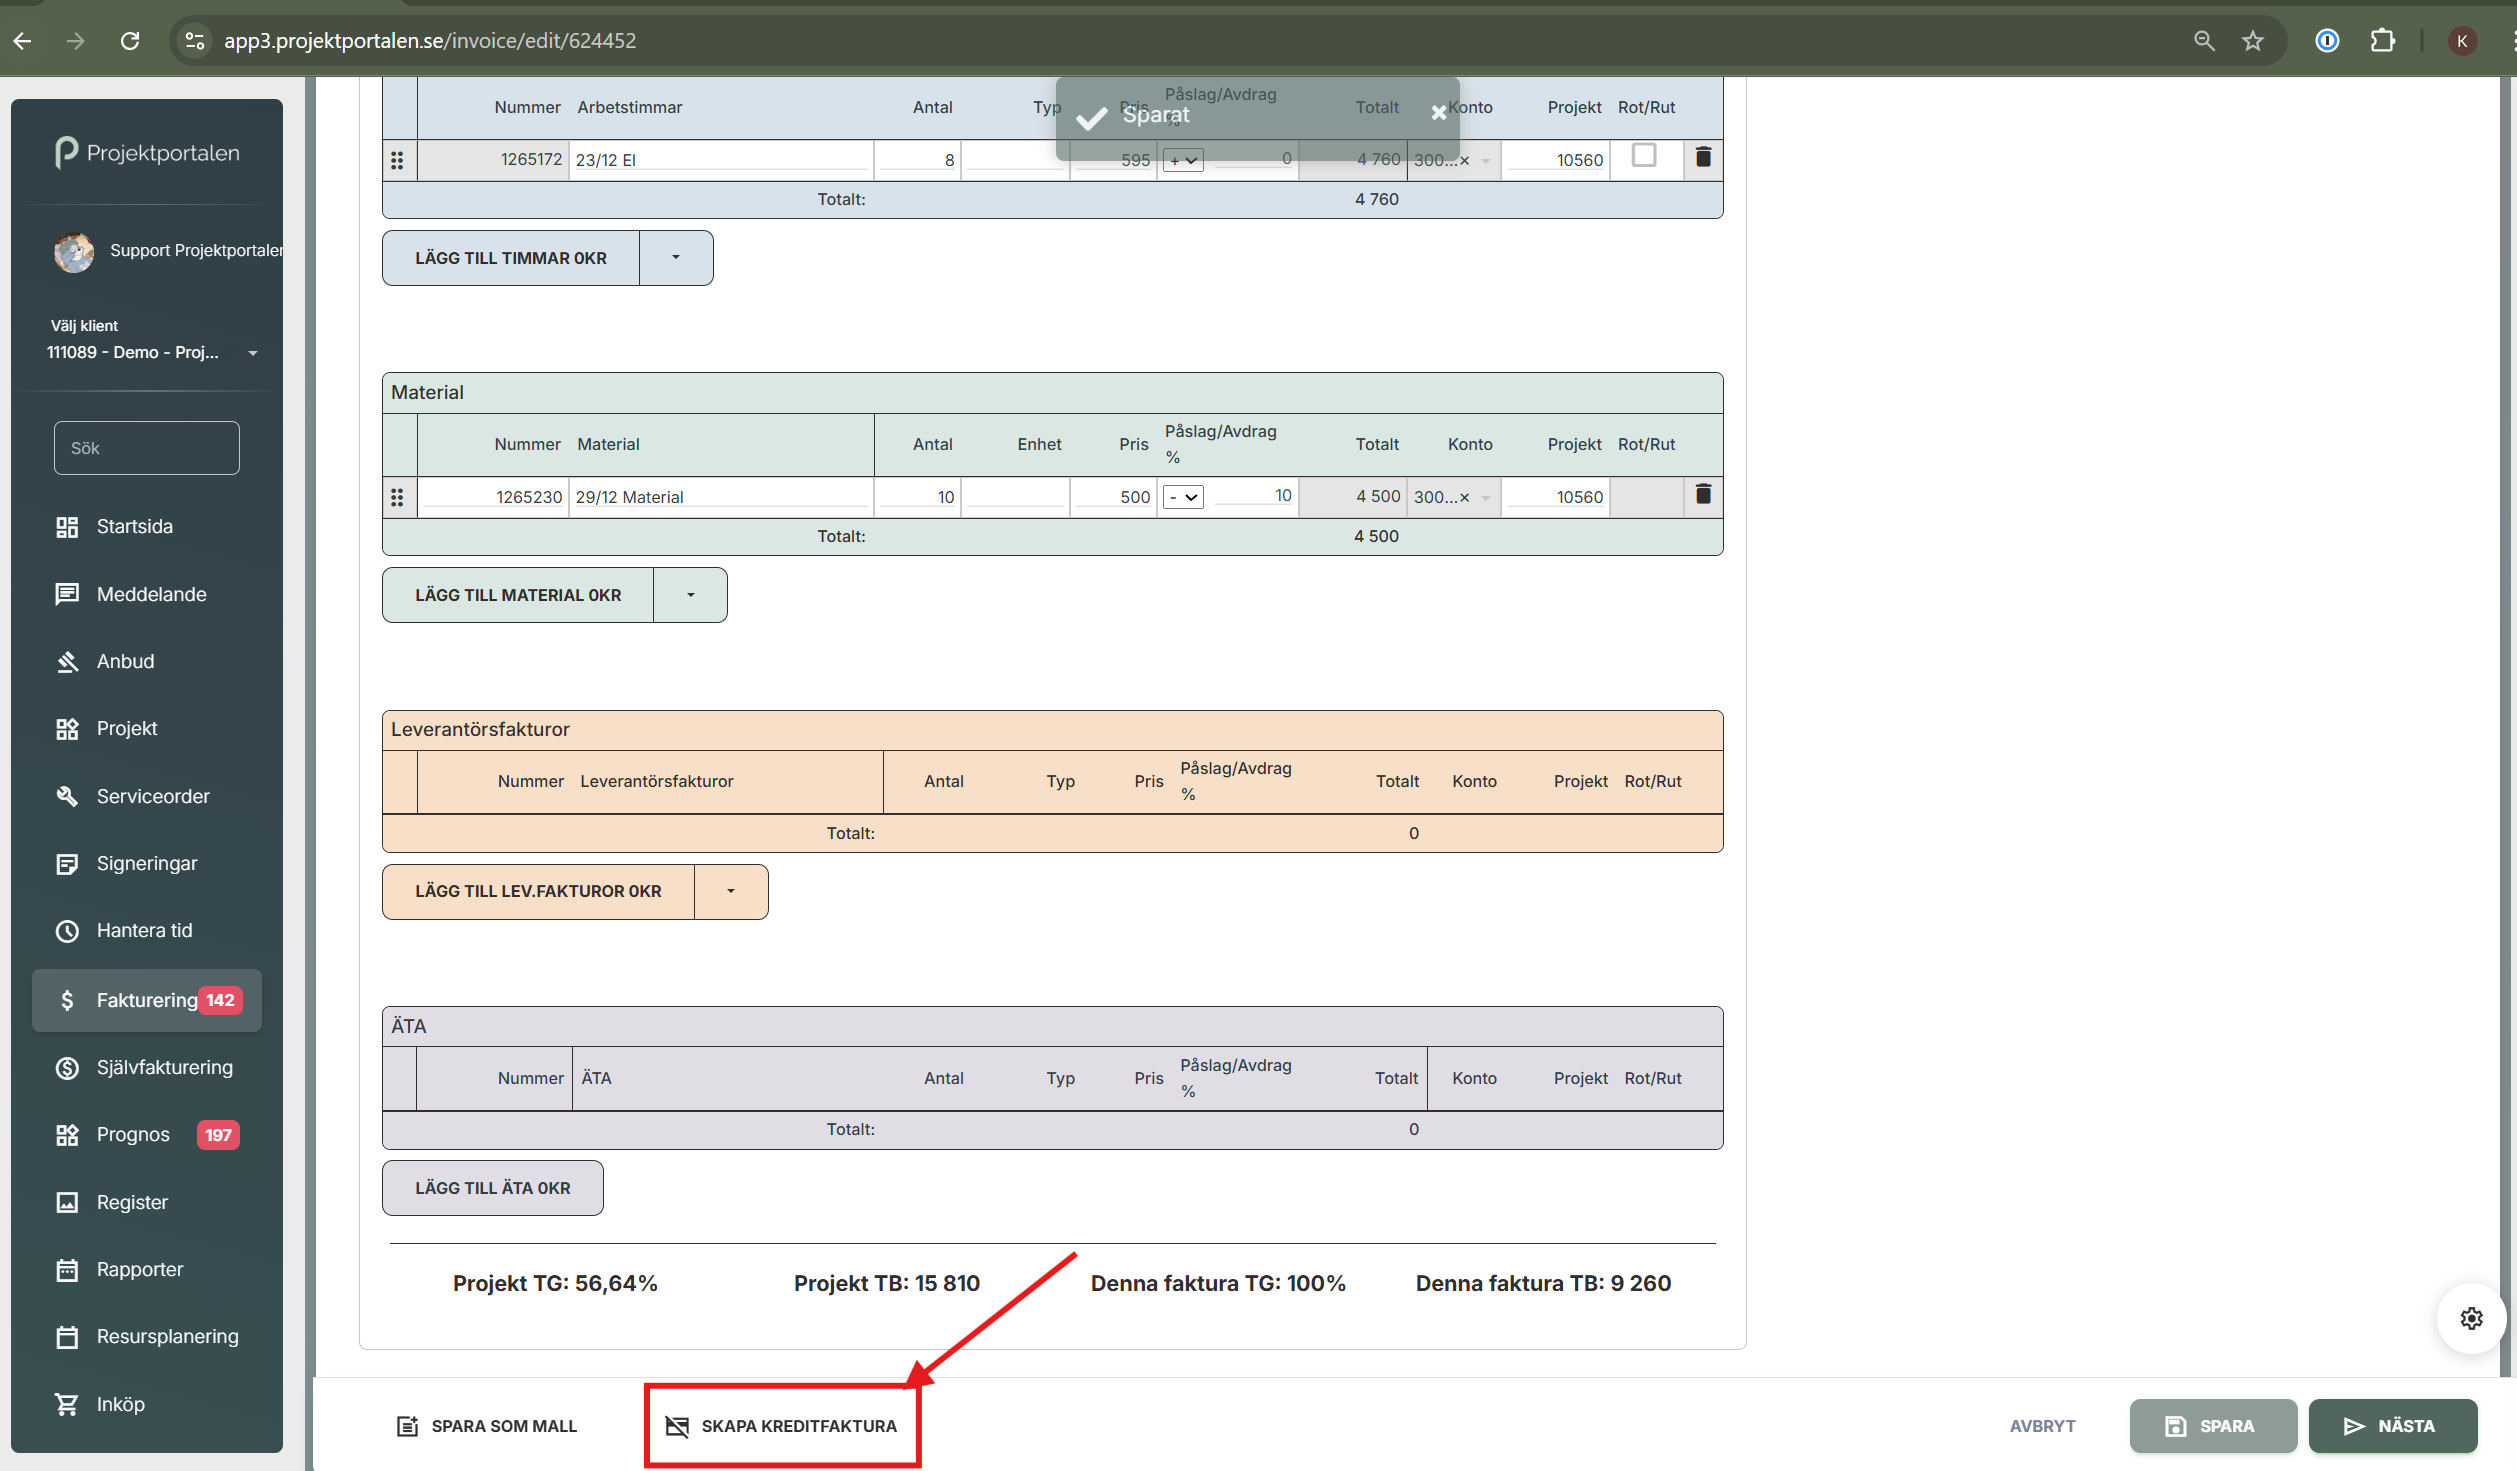Expand Lägg till lev.fakturor dropdown arrow
Screen dimensions: 2517x1471
point(731,891)
